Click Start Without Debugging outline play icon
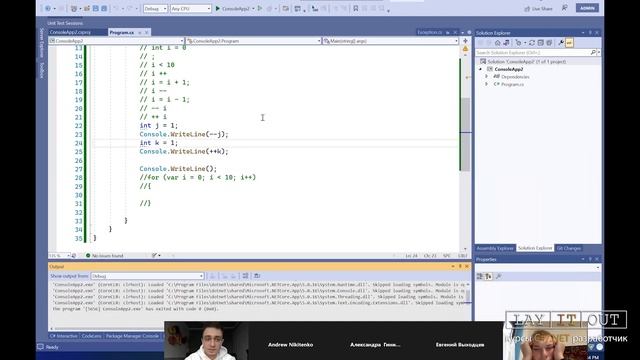The height and width of the screenshot is (360, 640). point(260,9)
